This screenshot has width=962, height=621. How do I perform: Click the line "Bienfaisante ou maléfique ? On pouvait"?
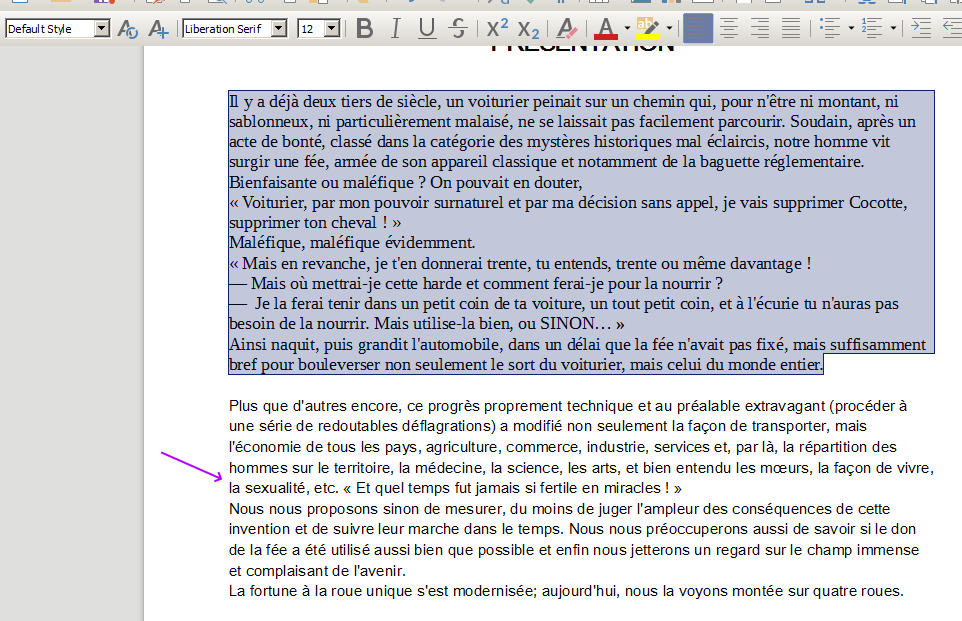pyautogui.click(x=406, y=183)
